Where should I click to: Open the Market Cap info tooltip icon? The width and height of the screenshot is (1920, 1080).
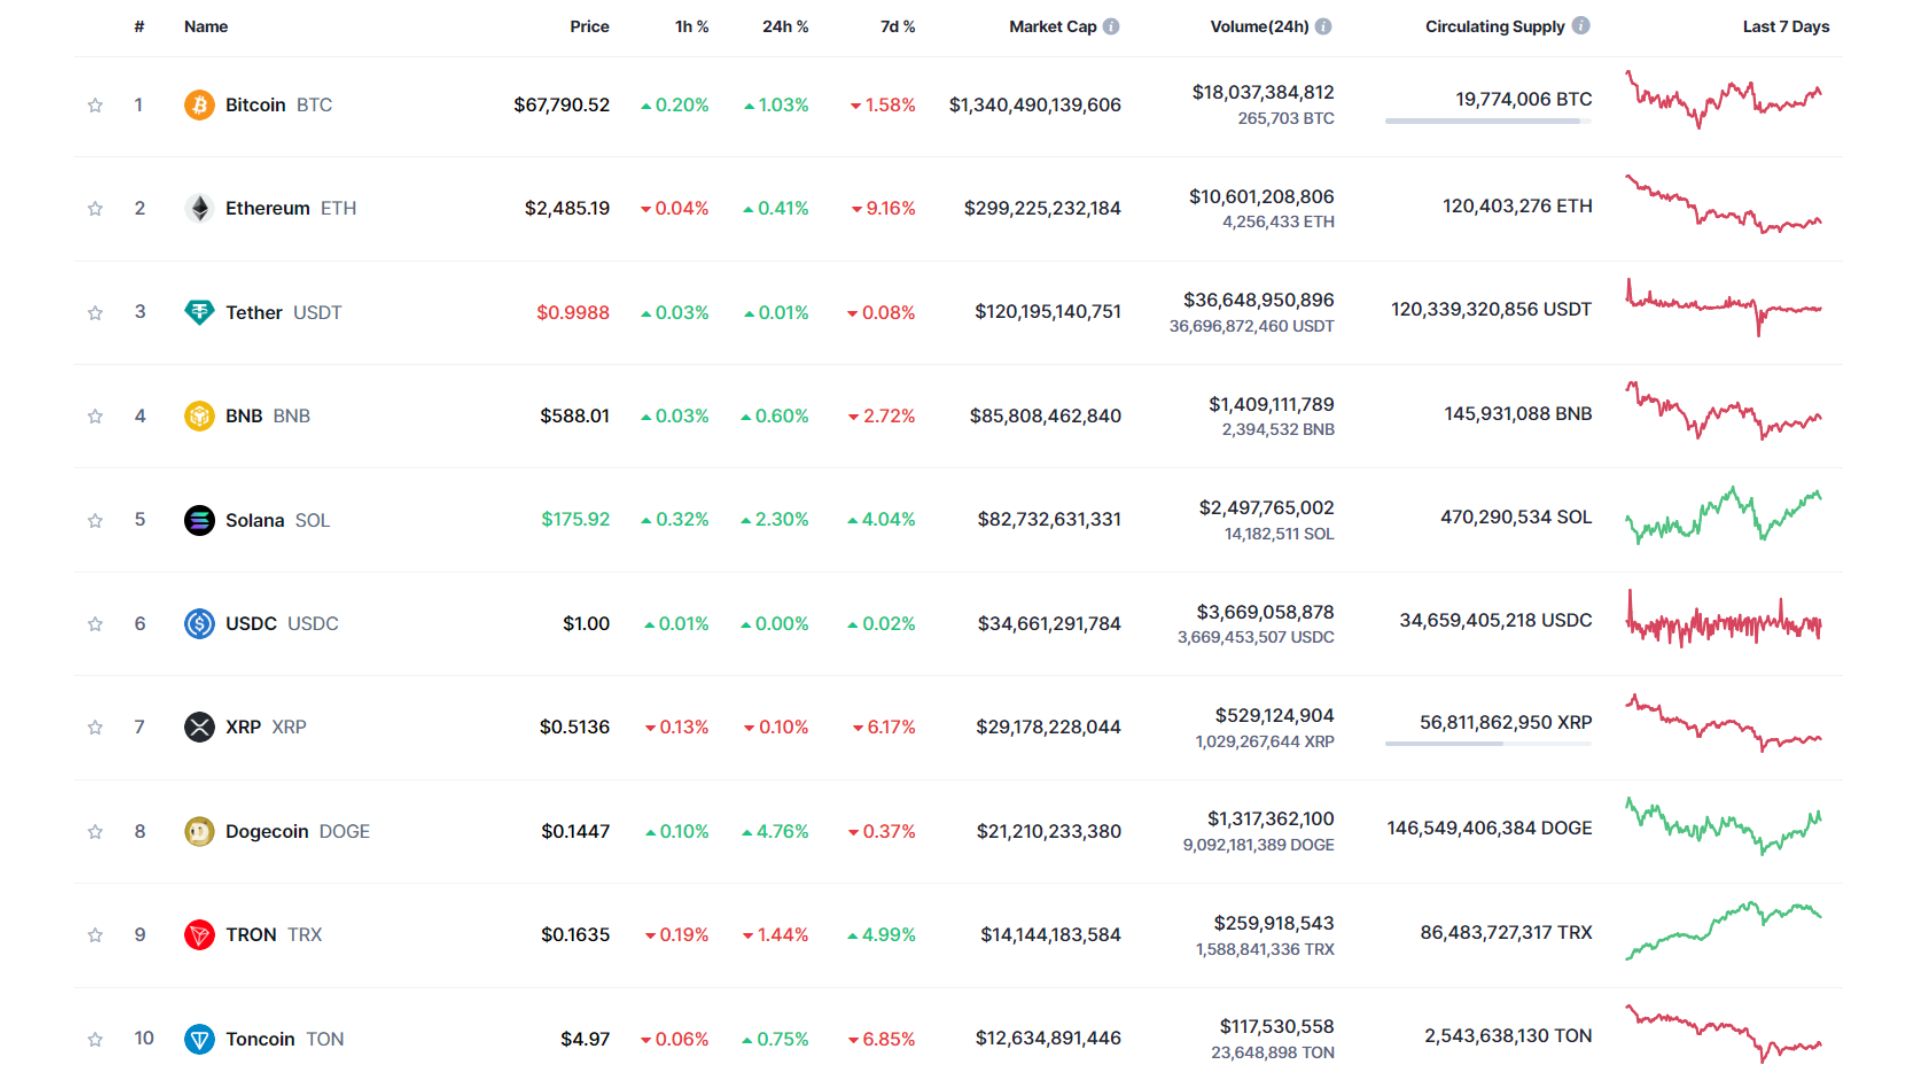(1110, 27)
